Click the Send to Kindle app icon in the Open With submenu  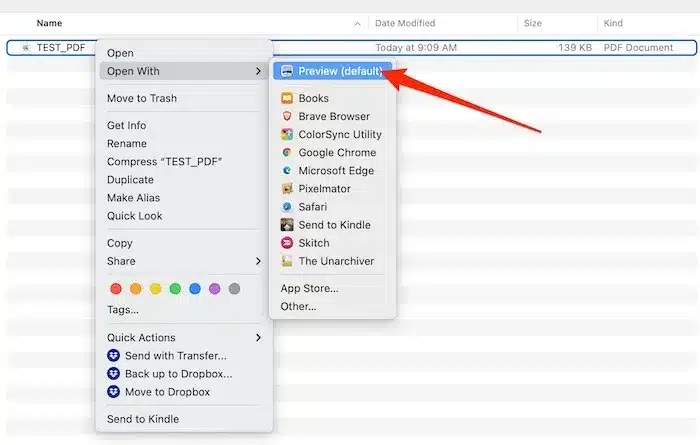click(x=287, y=225)
